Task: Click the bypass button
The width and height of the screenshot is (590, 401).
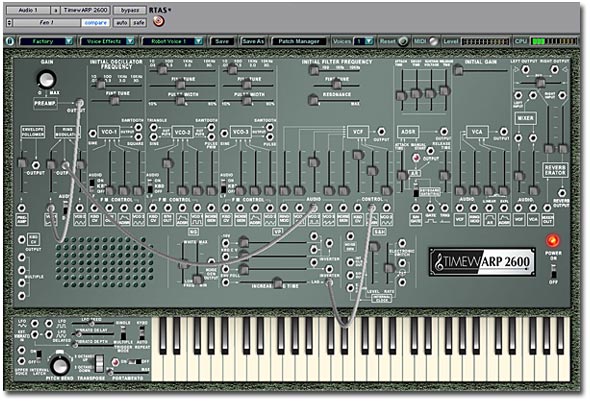Action: [130, 10]
